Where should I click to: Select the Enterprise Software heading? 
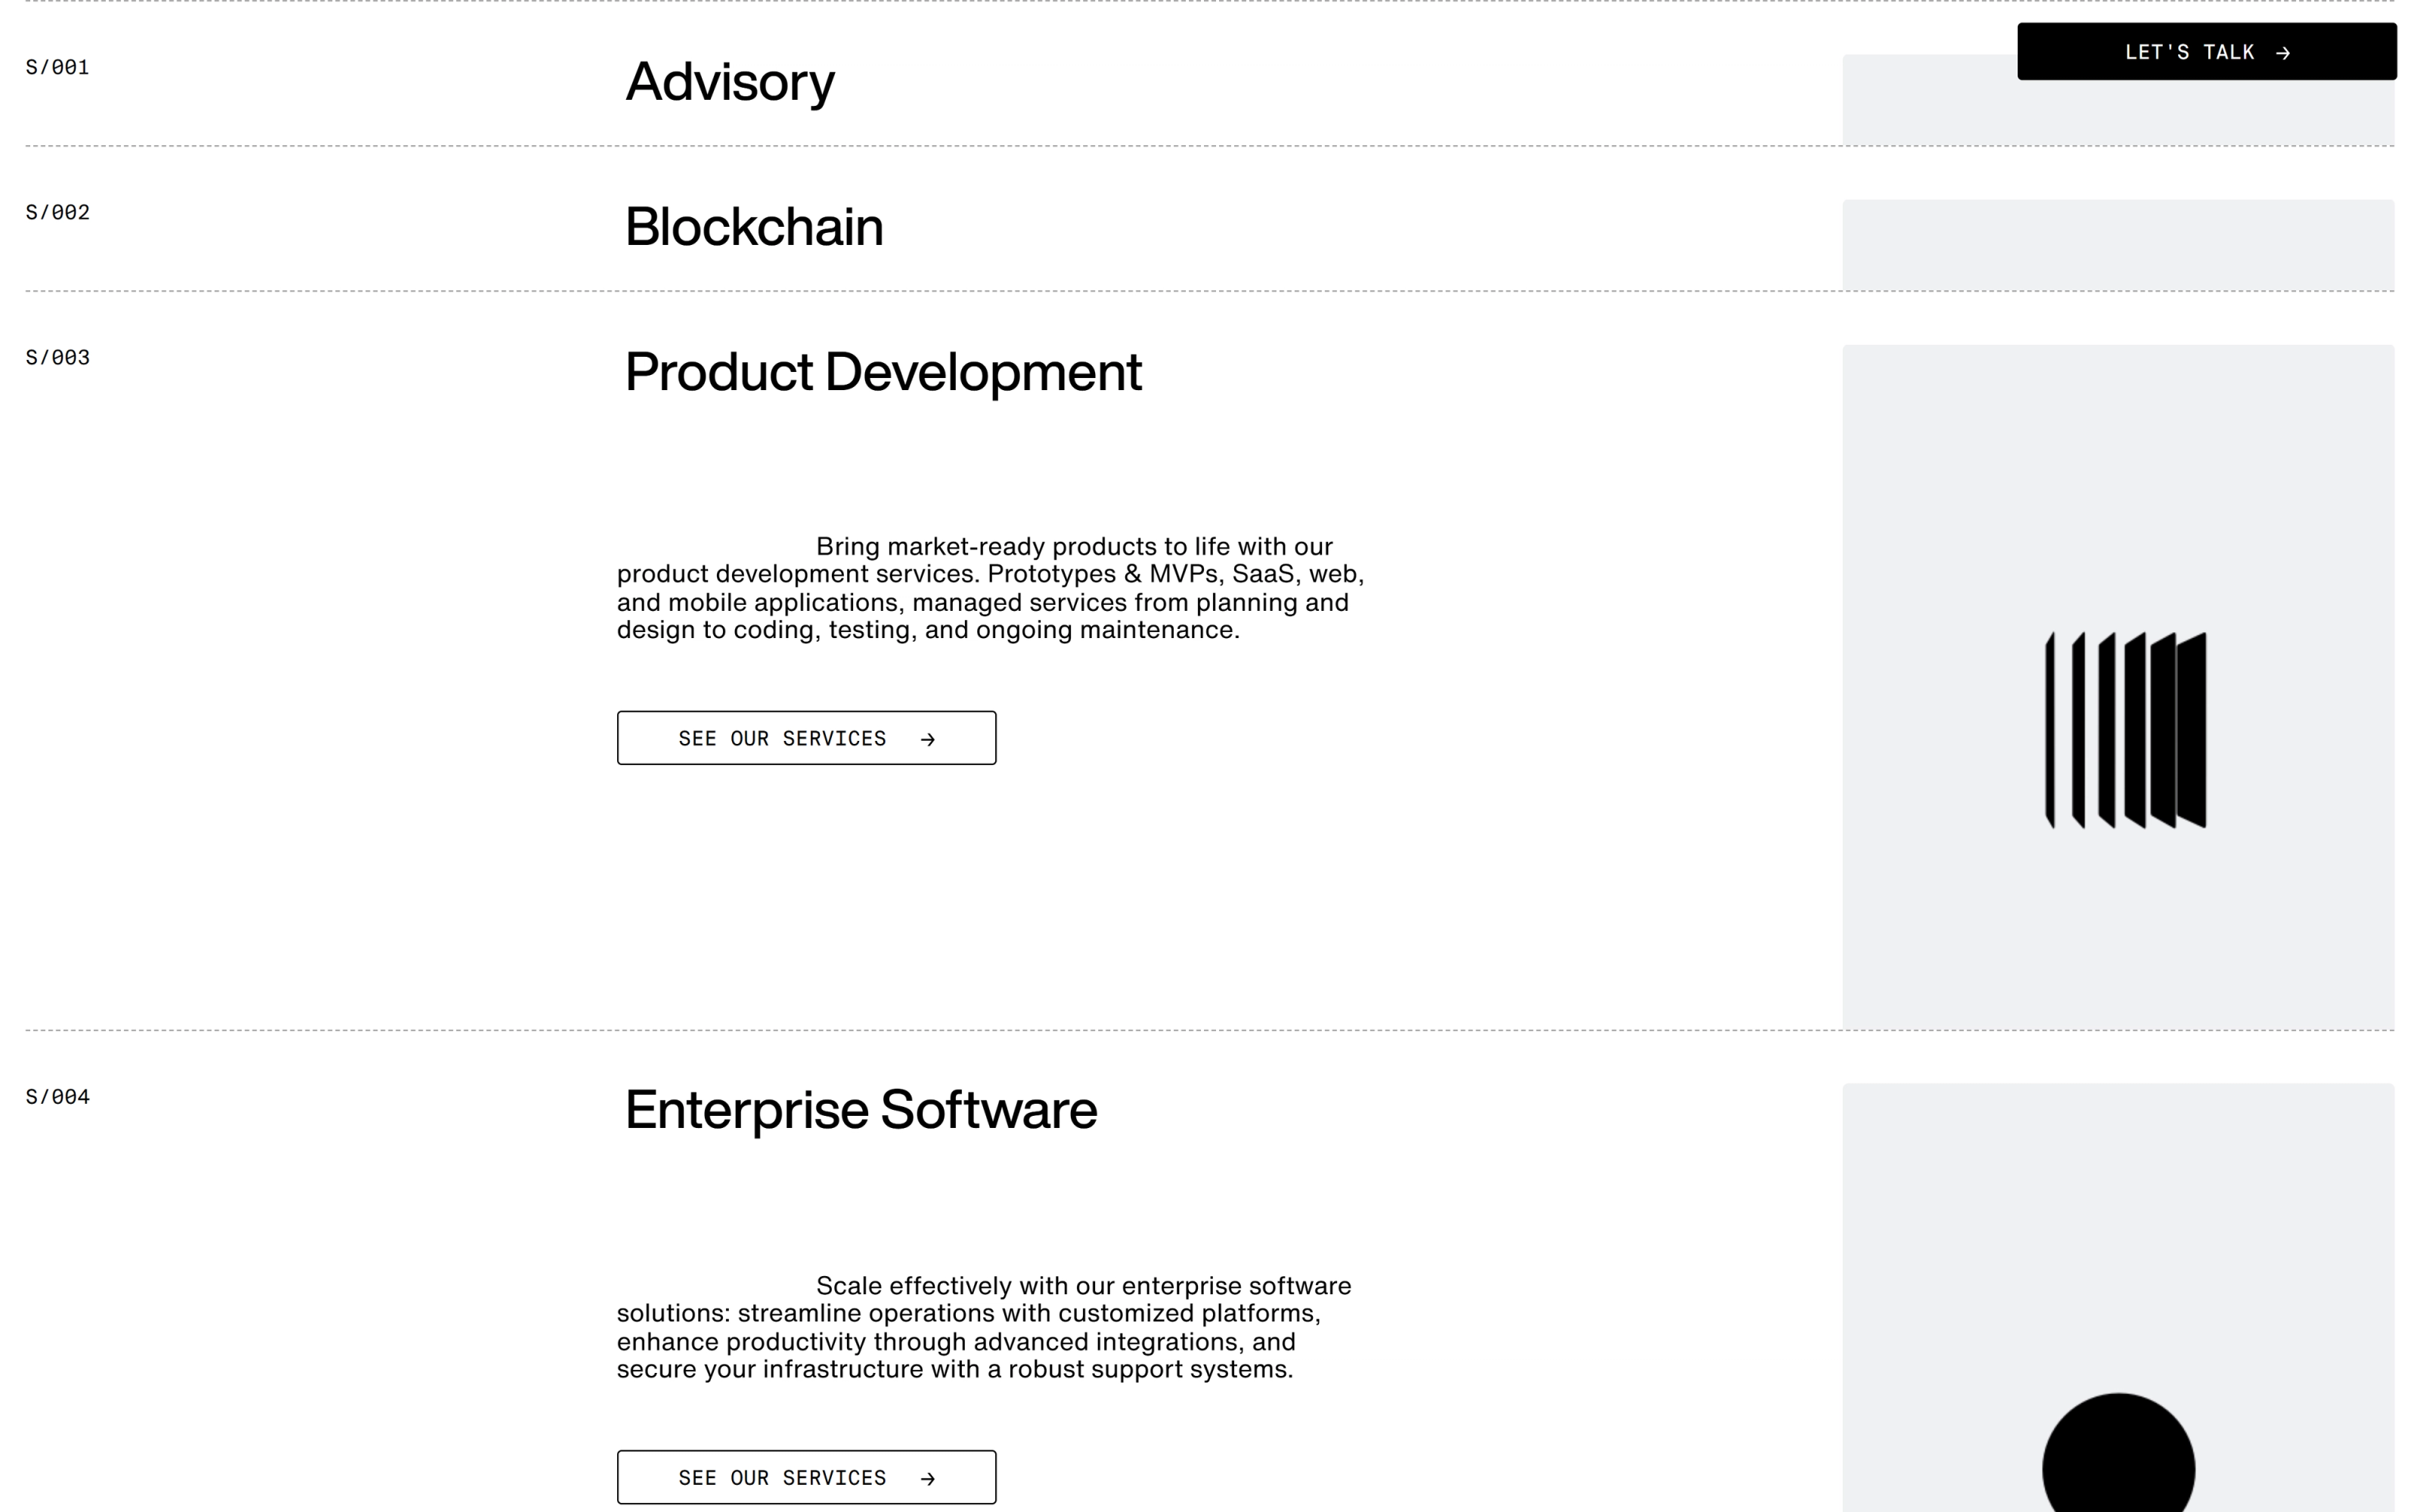point(861,1110)
